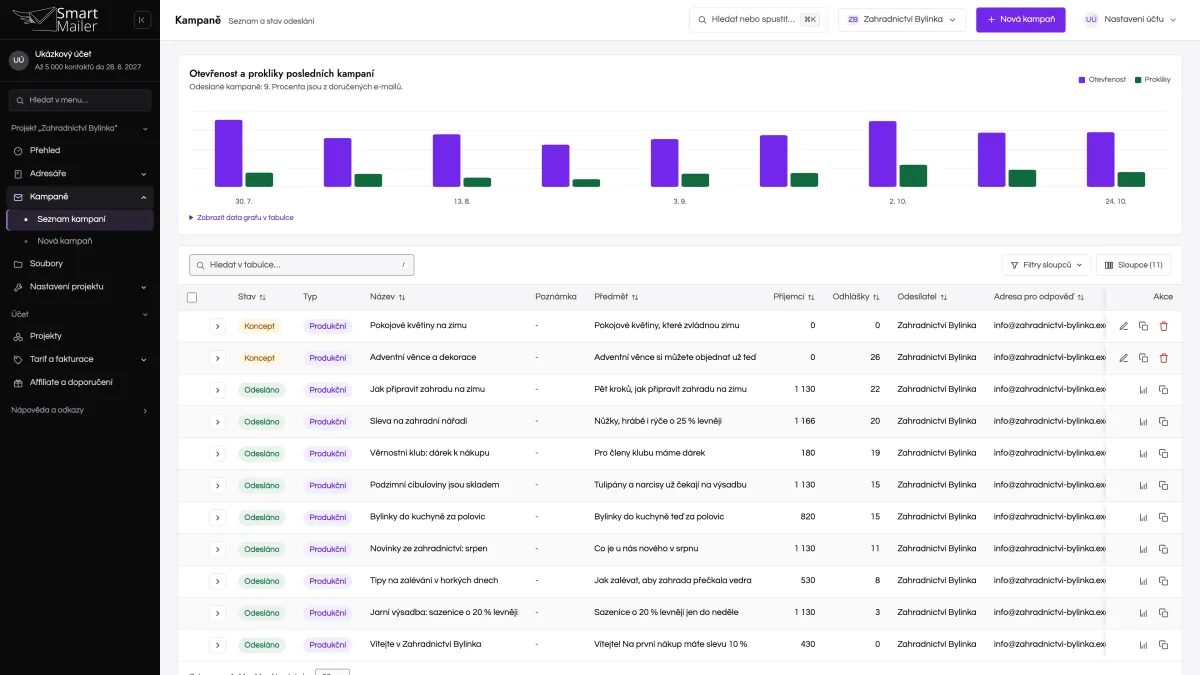Open statistics for Bylinky do kuchyně za polovic
This screenshot has height=675, width=1200.
[x=1143, y=517]
